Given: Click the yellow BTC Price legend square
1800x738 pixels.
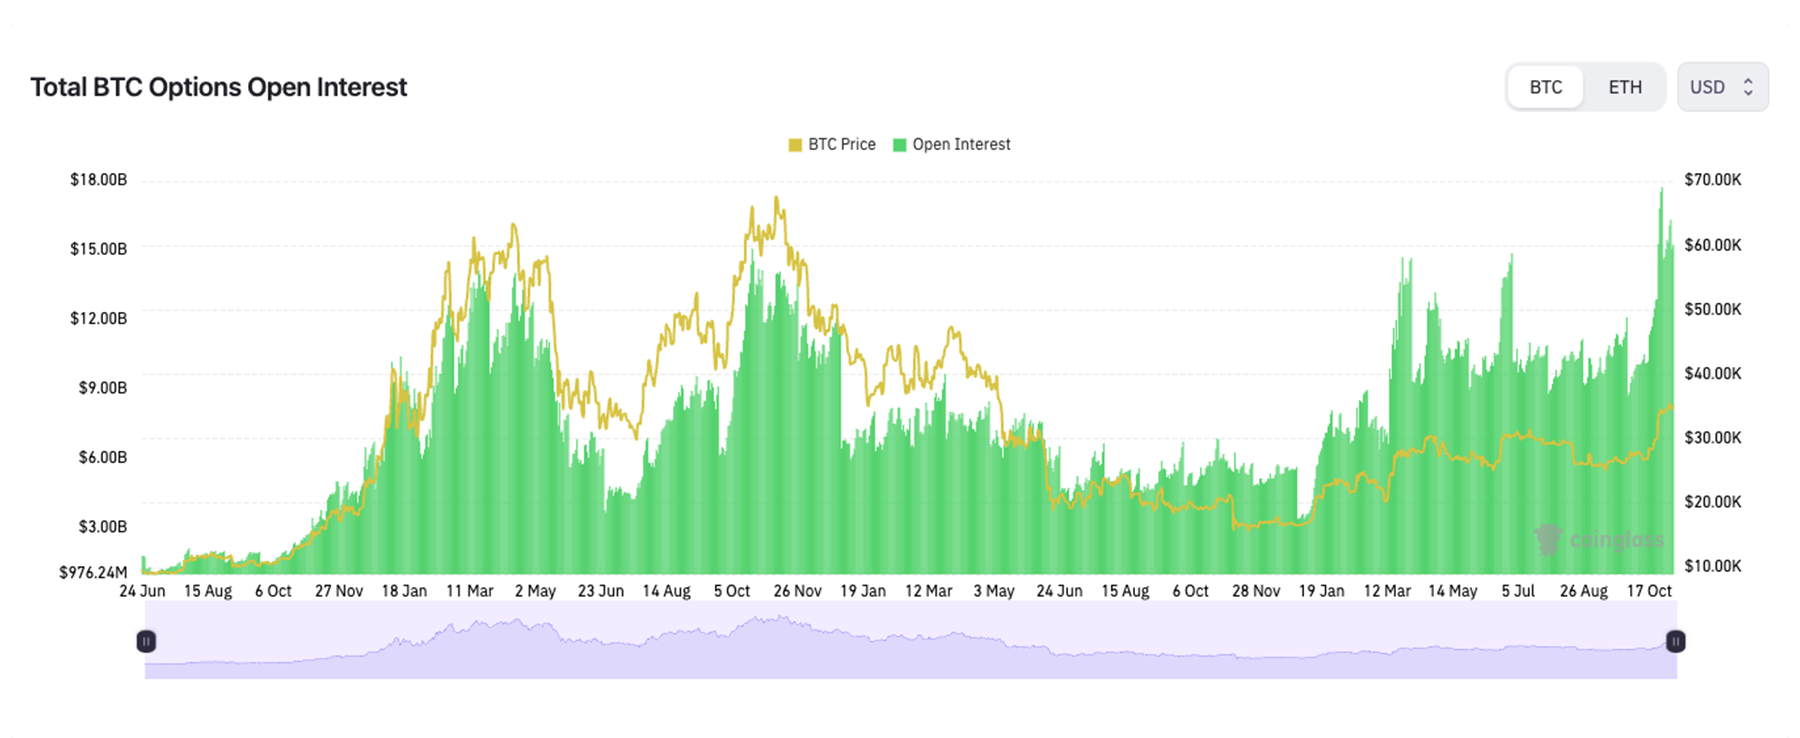Looking at the screenshot, I should point(795,145).
